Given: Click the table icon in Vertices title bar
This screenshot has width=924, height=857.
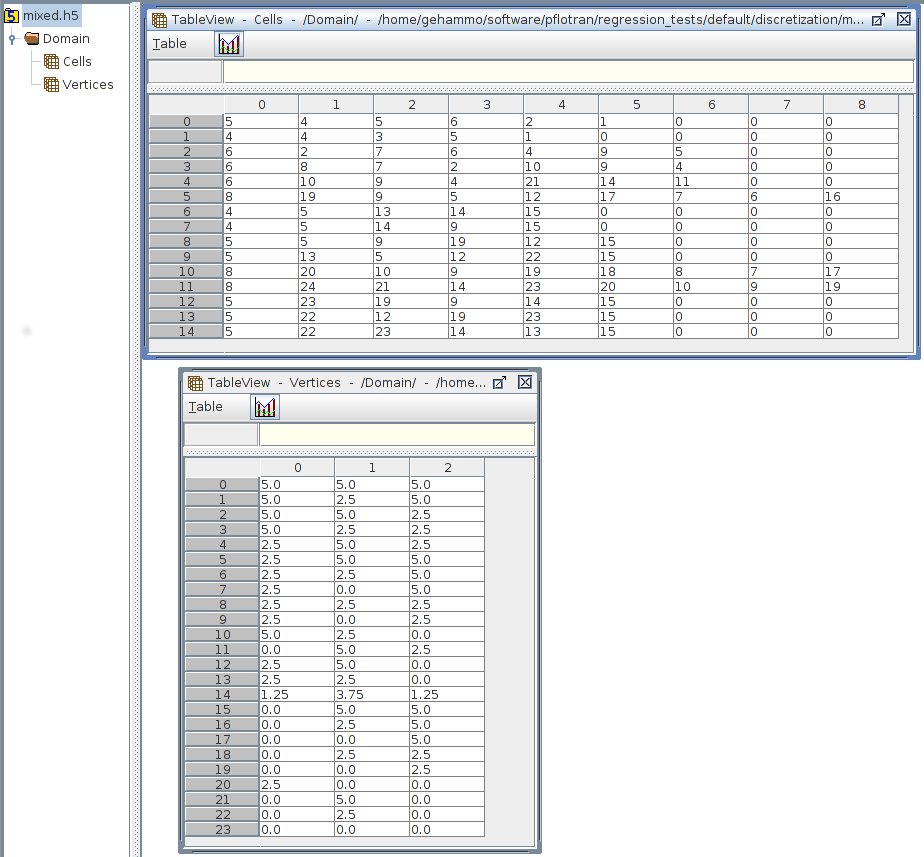Looking at the screenshot, I should tap(196, 383).
